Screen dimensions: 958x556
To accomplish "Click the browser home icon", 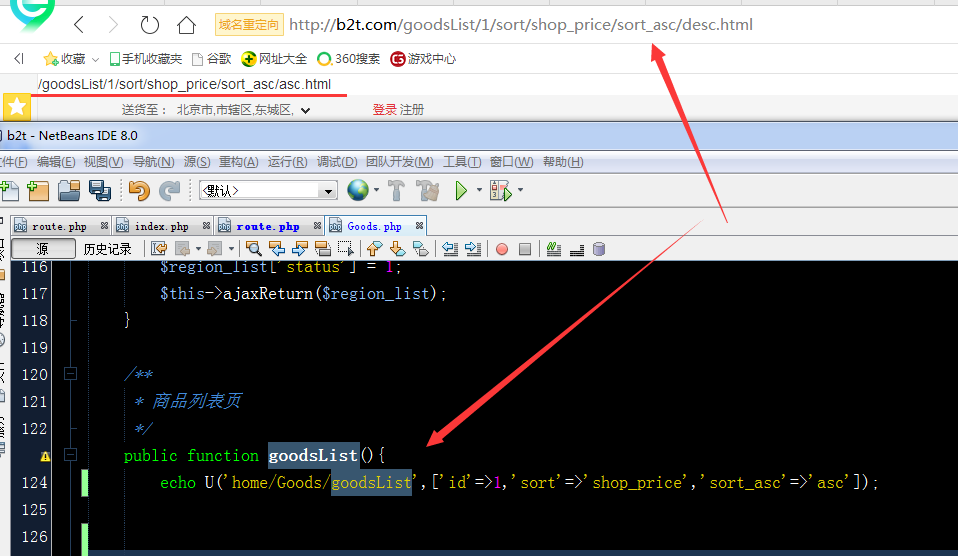I will click(186, 24).
